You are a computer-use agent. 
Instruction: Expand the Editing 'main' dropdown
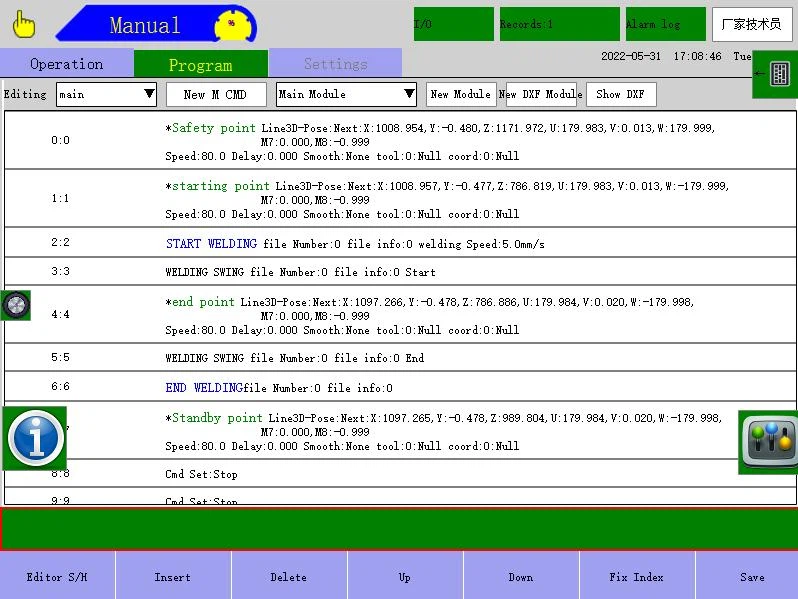[106, 94]
